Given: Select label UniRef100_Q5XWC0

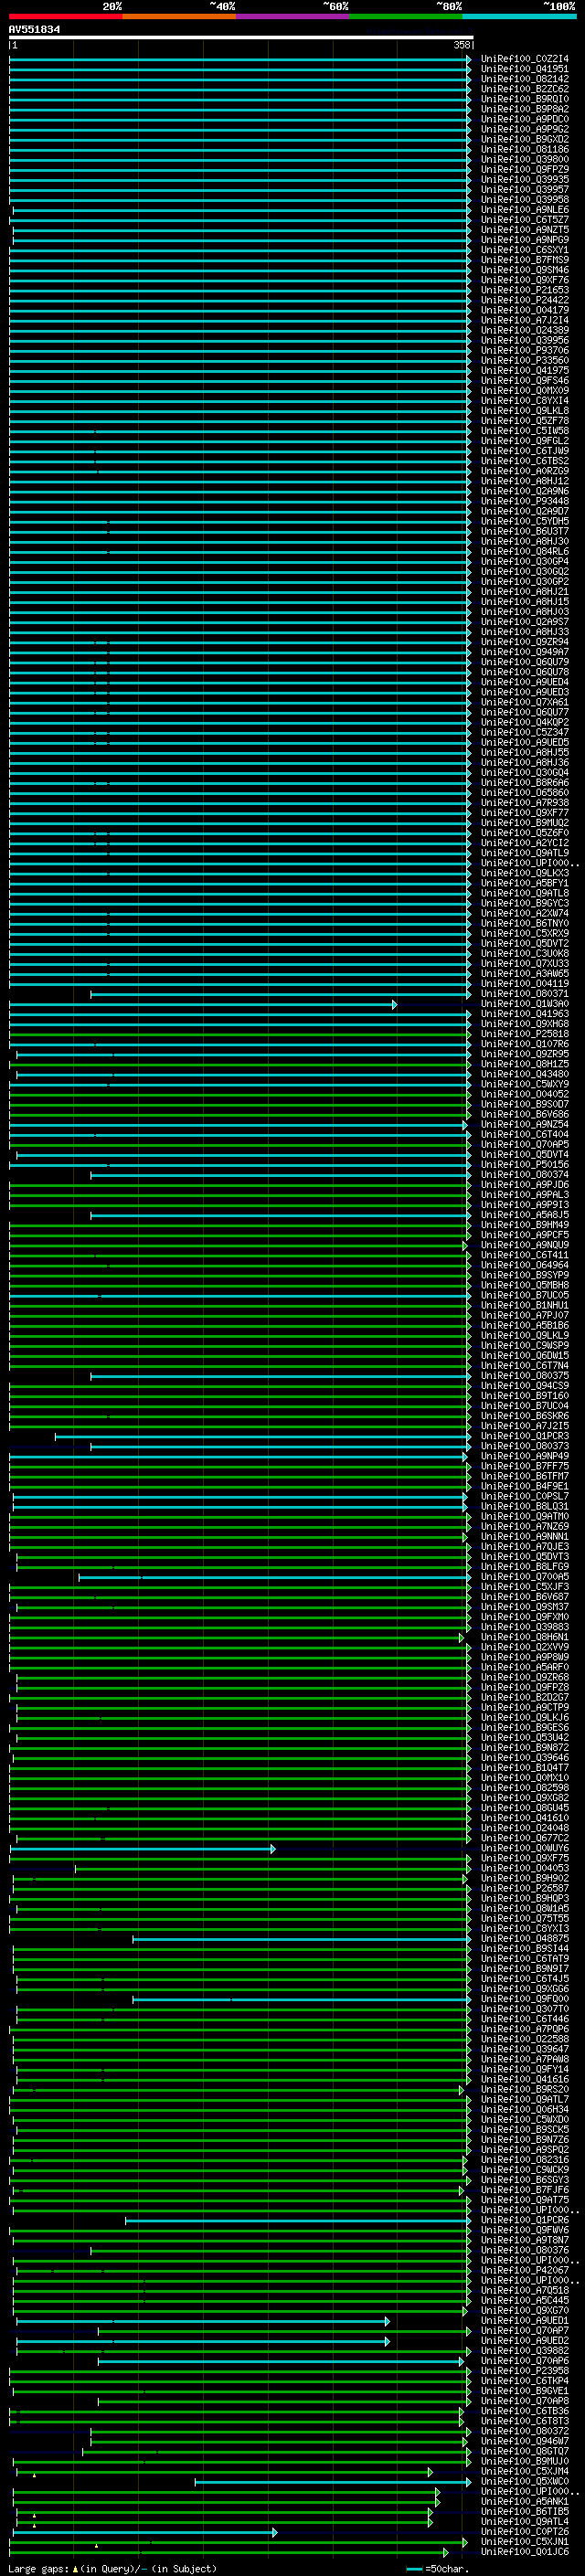Looking at the screenshot, I should [x=525, y=2481].
